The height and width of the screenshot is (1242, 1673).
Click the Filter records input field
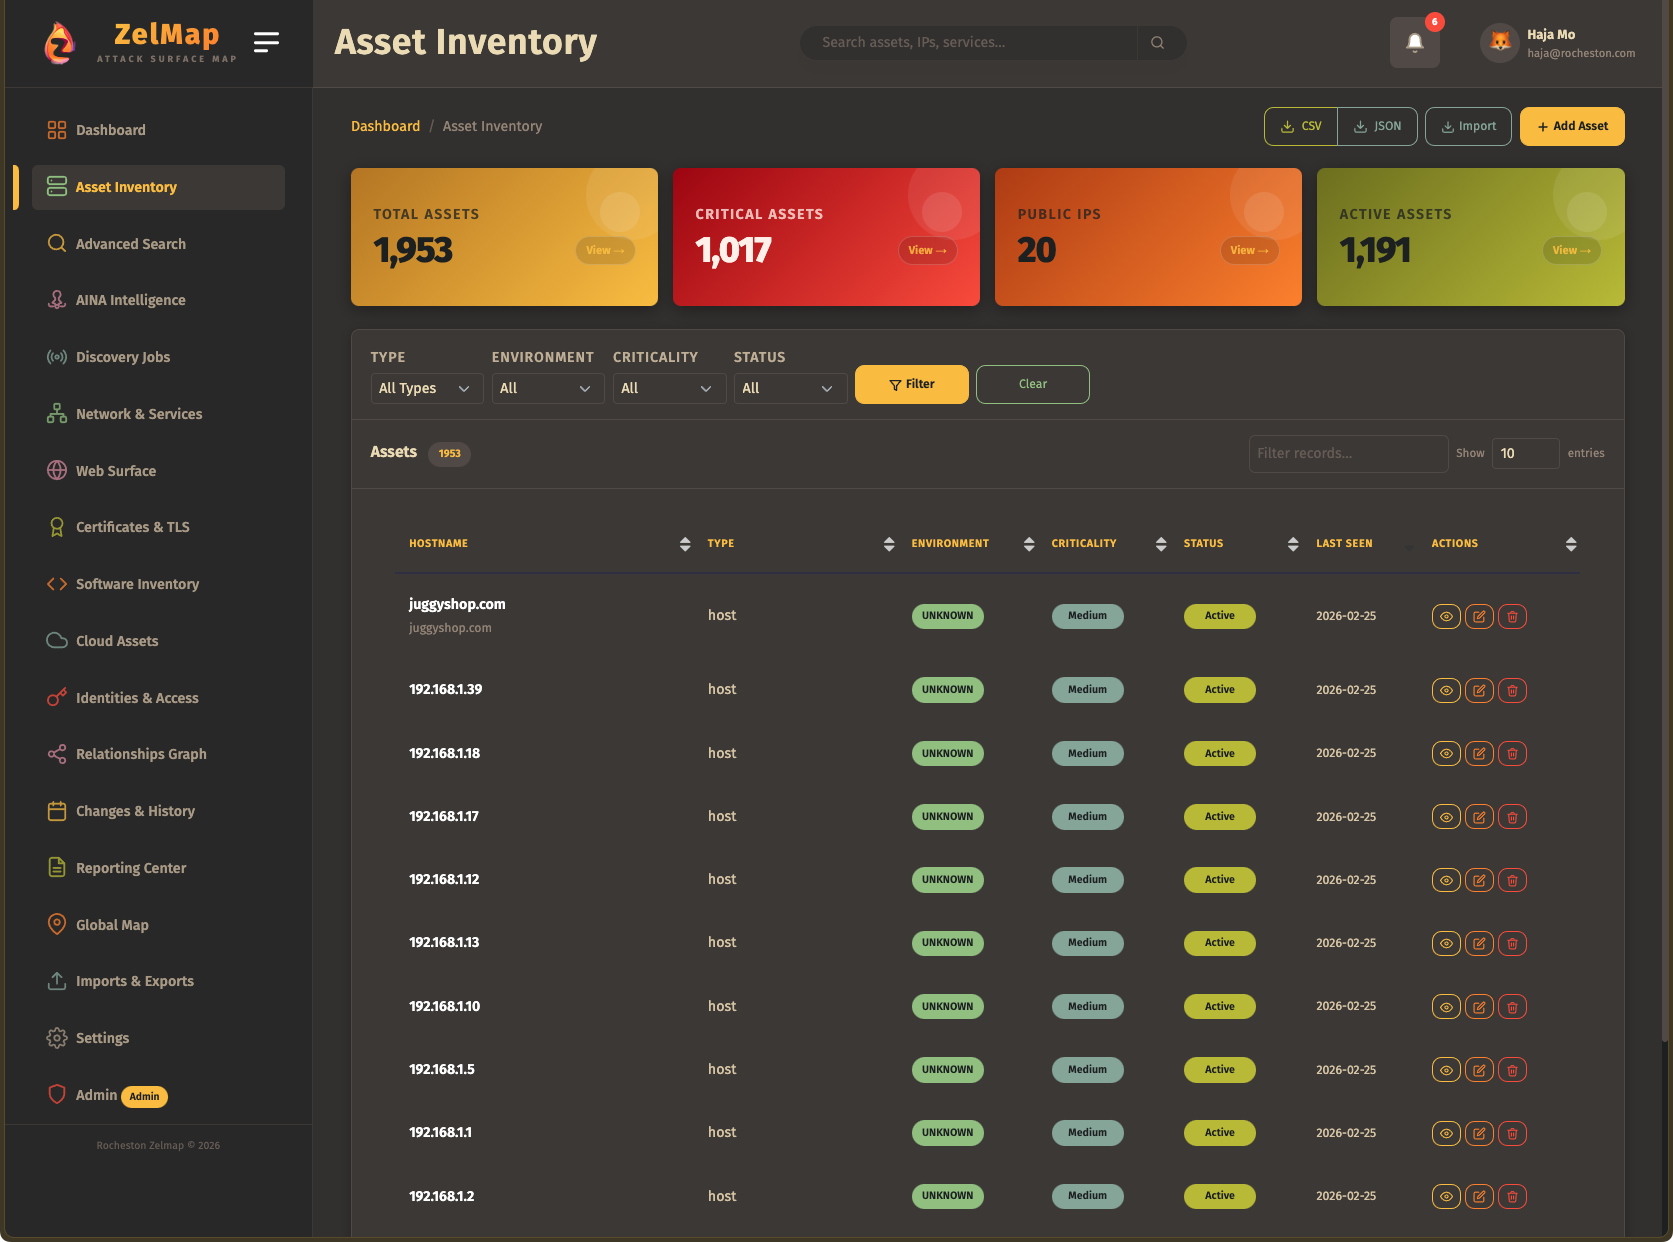[1347, 454]
